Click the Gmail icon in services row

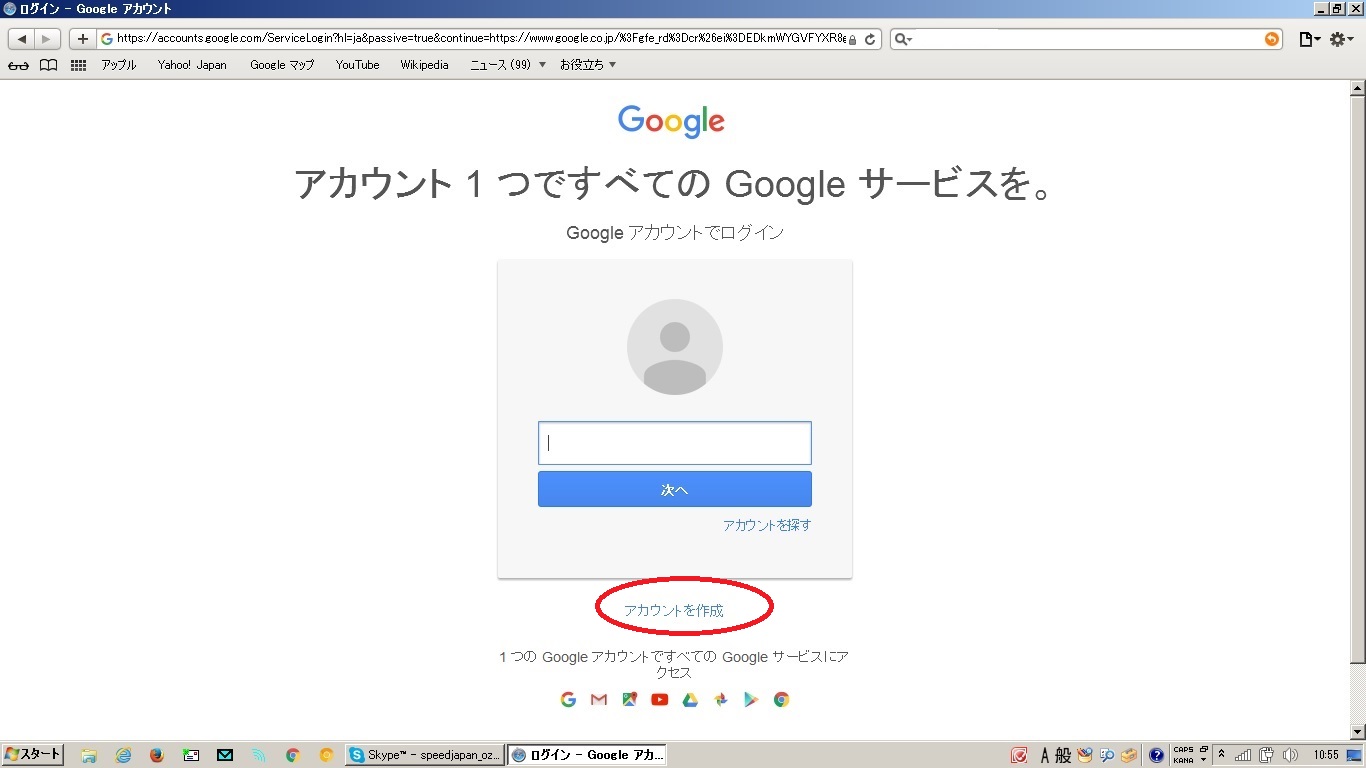point(599,700)
